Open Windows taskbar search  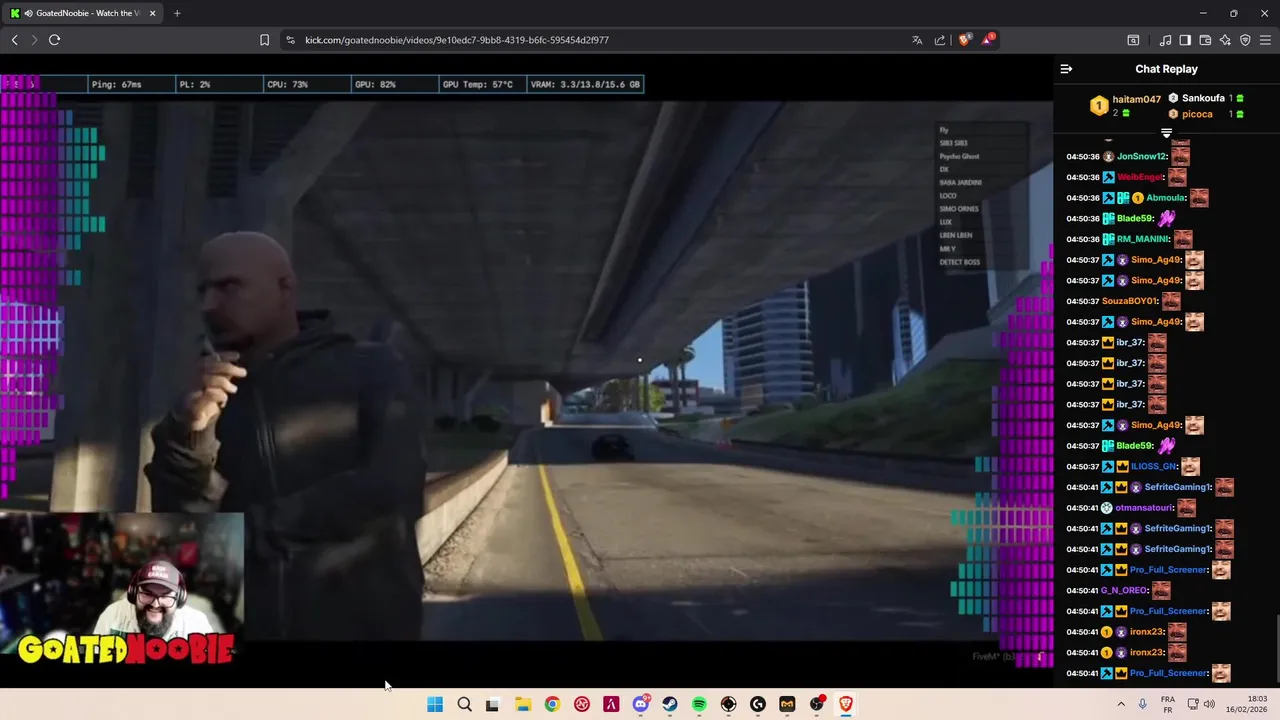(464, 705)
